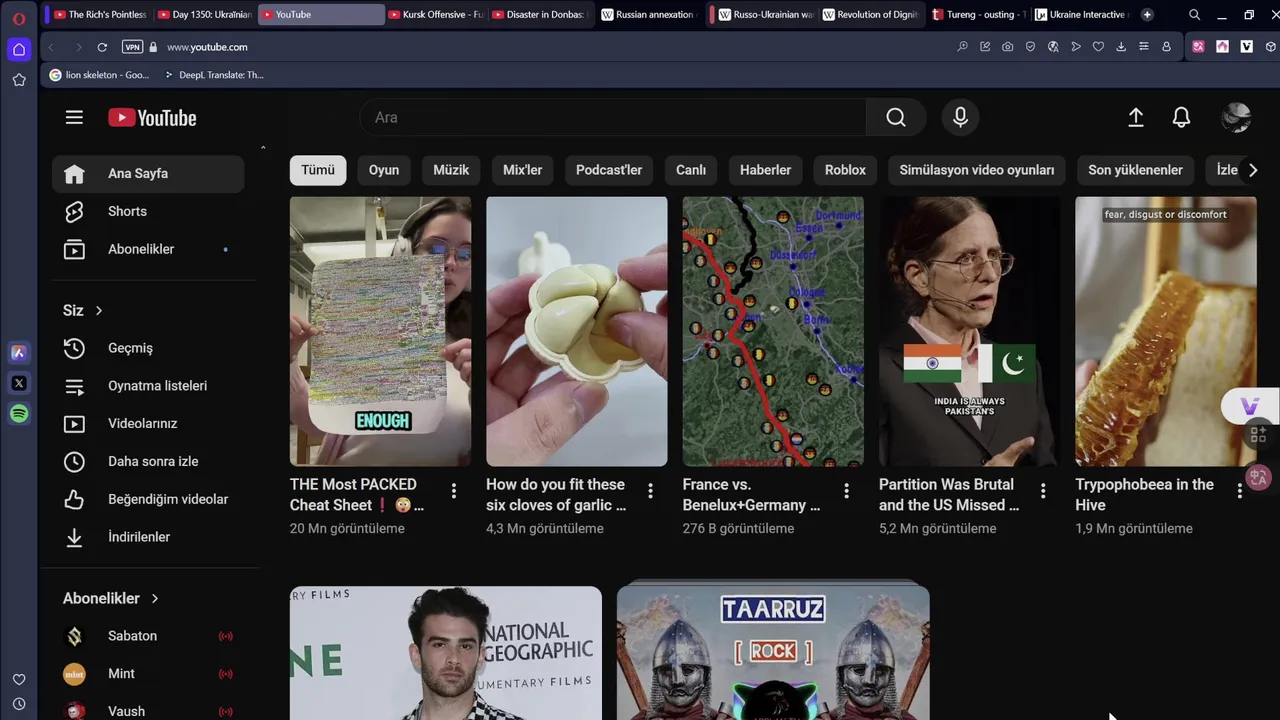Click the Opera heart icon in toolbar
This screenshot has height=720, width=1280.
click(1098, 47)
